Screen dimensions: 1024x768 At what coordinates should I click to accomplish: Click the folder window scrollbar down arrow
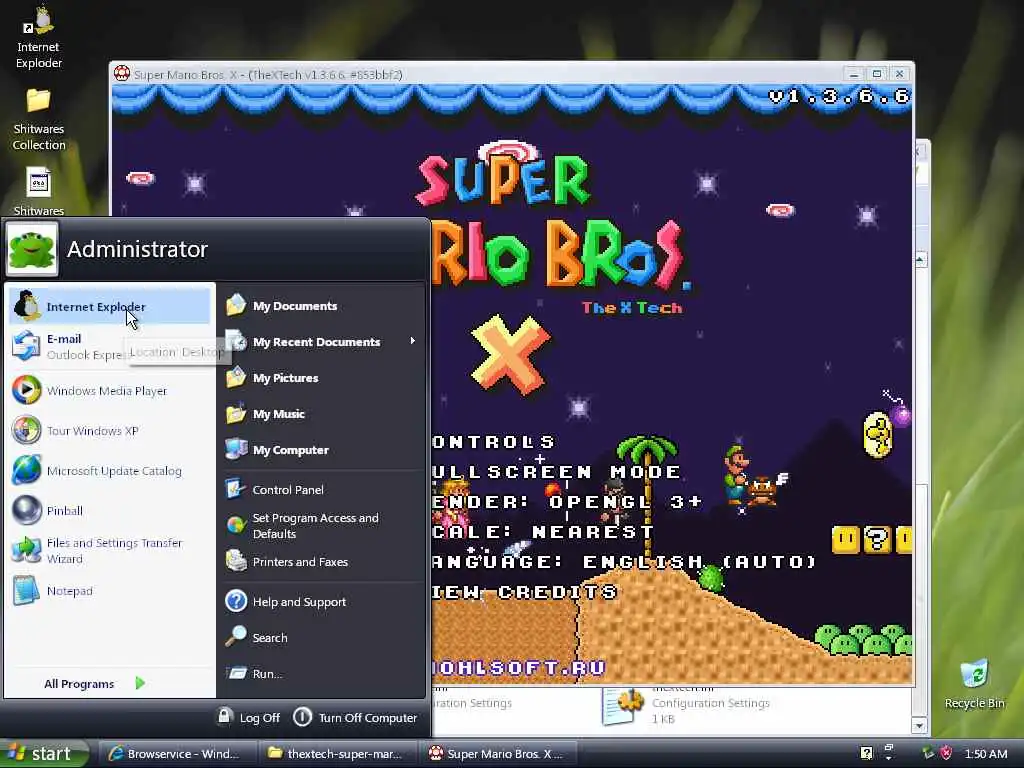[920, 726]
